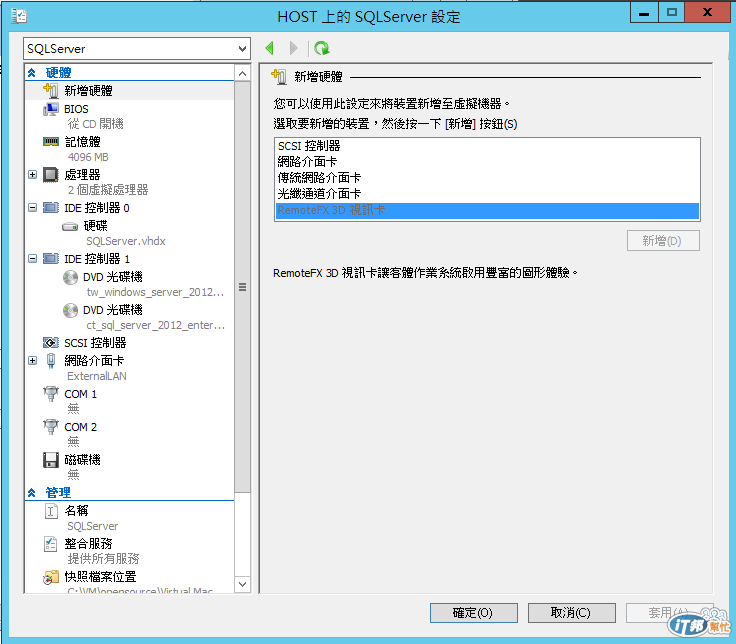
Task: Select the 快照檔案位置 snapshot folder icon
Action: (x=51, y=577)
